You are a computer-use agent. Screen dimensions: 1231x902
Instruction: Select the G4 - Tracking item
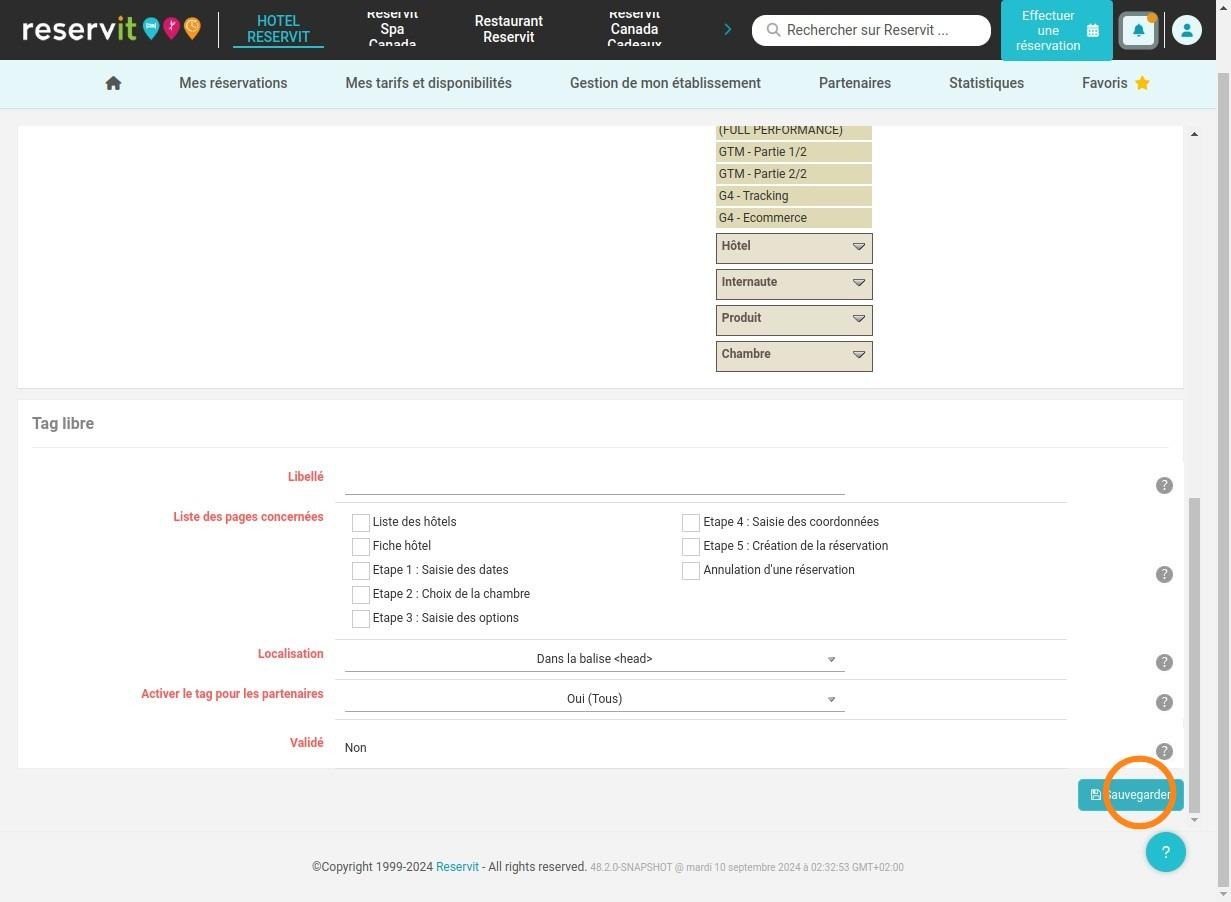(794, 196)
